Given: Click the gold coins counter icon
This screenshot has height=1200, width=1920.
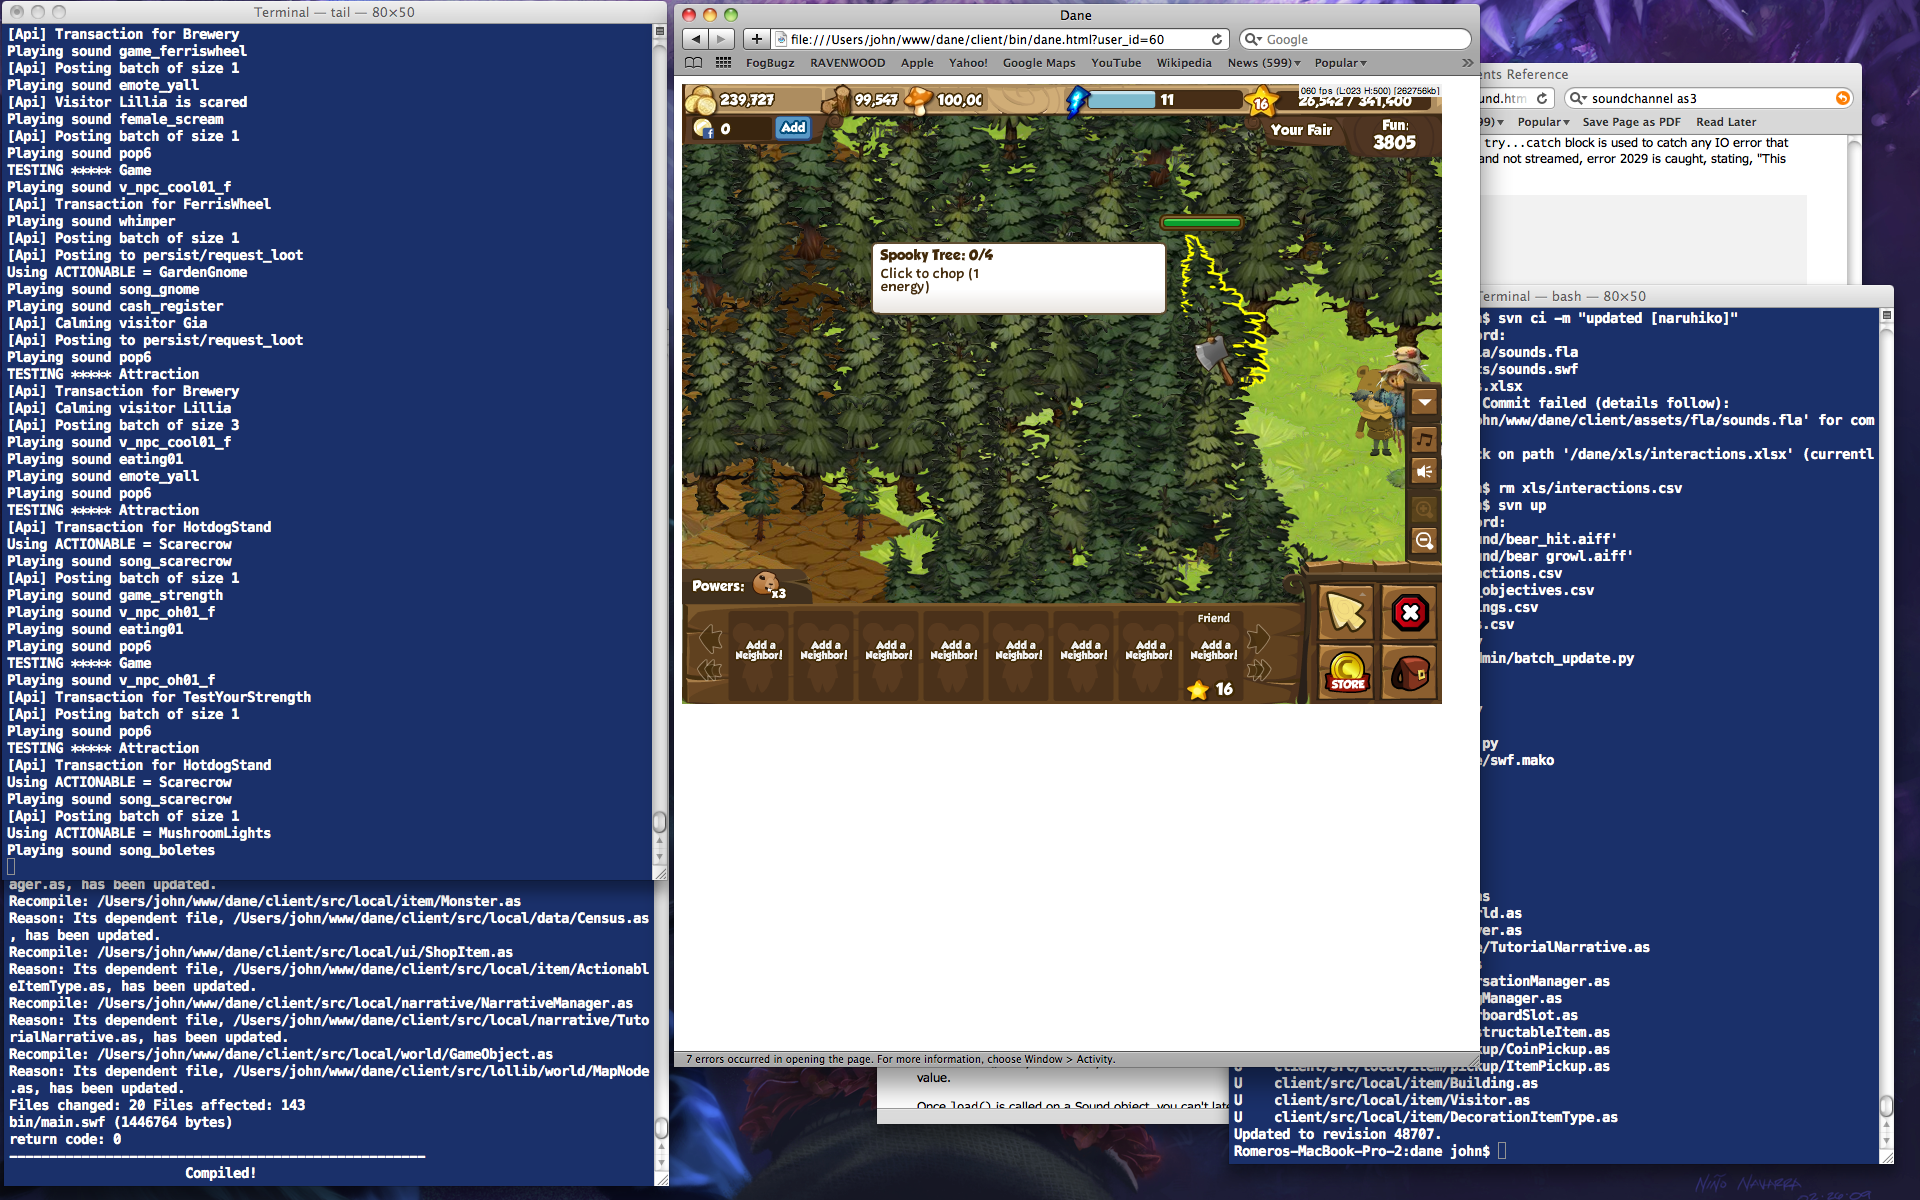Looking at the screenshot, I should pyautogui.click(x=700, y=100).
